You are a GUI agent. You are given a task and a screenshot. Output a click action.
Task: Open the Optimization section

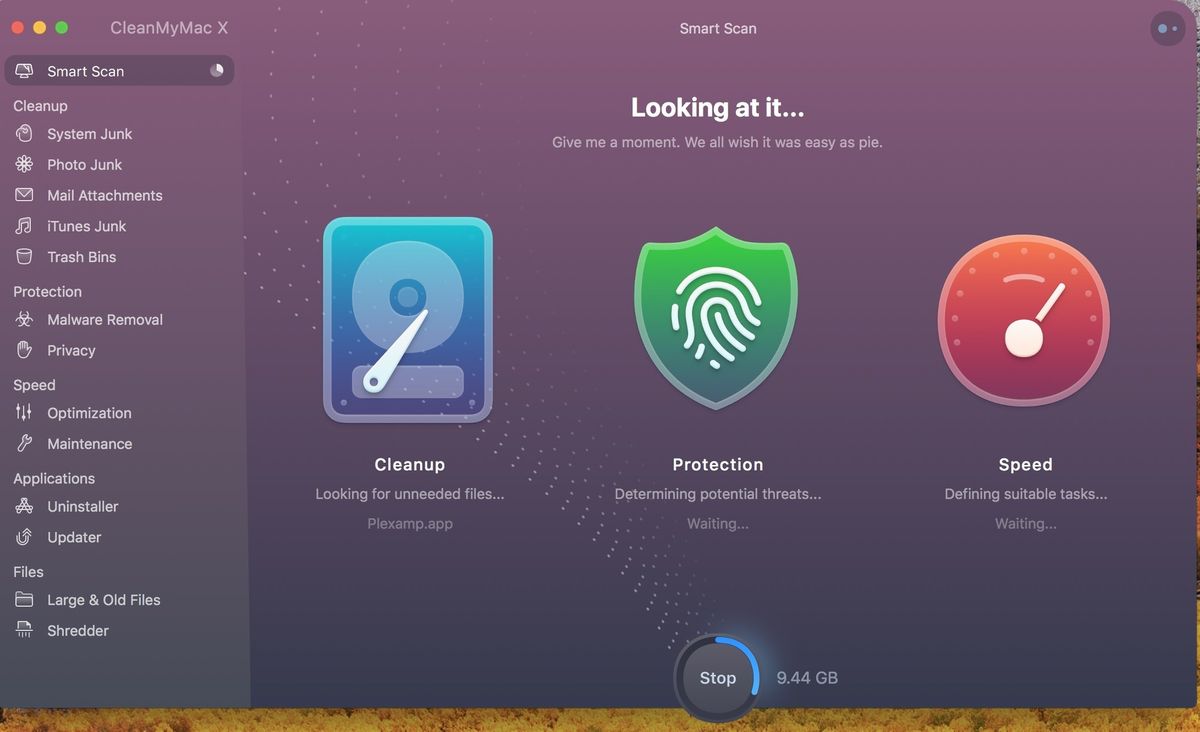pyautogui.click(x=26, y=412)
